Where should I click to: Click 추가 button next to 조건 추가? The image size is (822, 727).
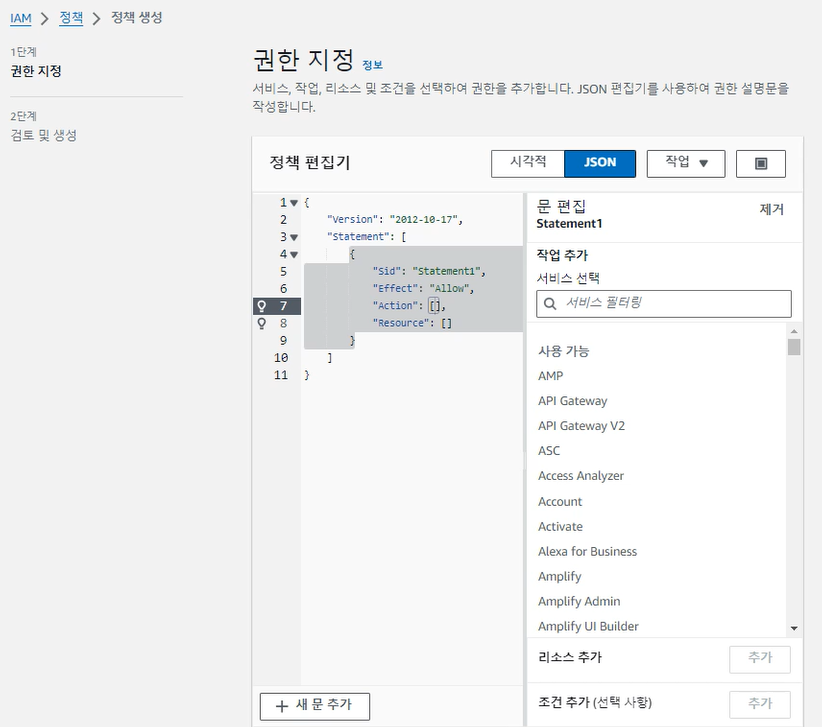760,704
